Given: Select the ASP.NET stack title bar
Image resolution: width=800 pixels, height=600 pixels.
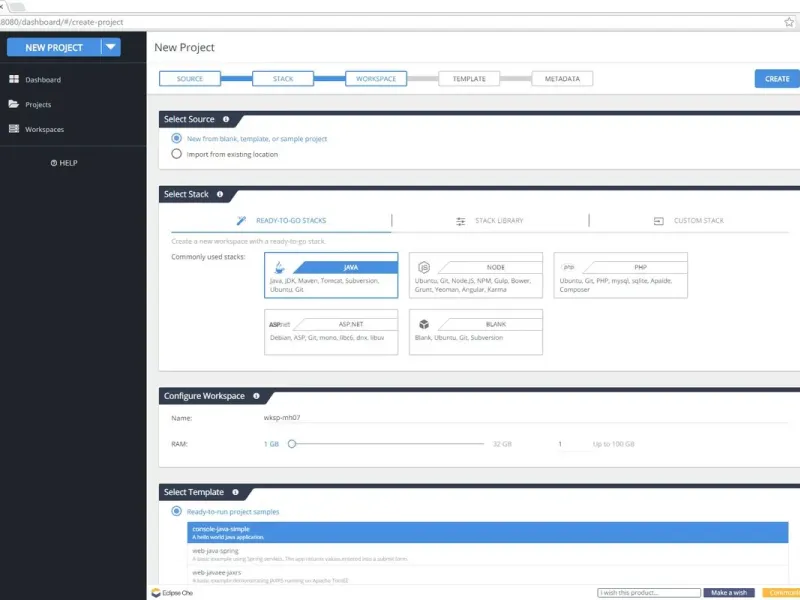Looking at the screenshot, I should pos(346,324).
